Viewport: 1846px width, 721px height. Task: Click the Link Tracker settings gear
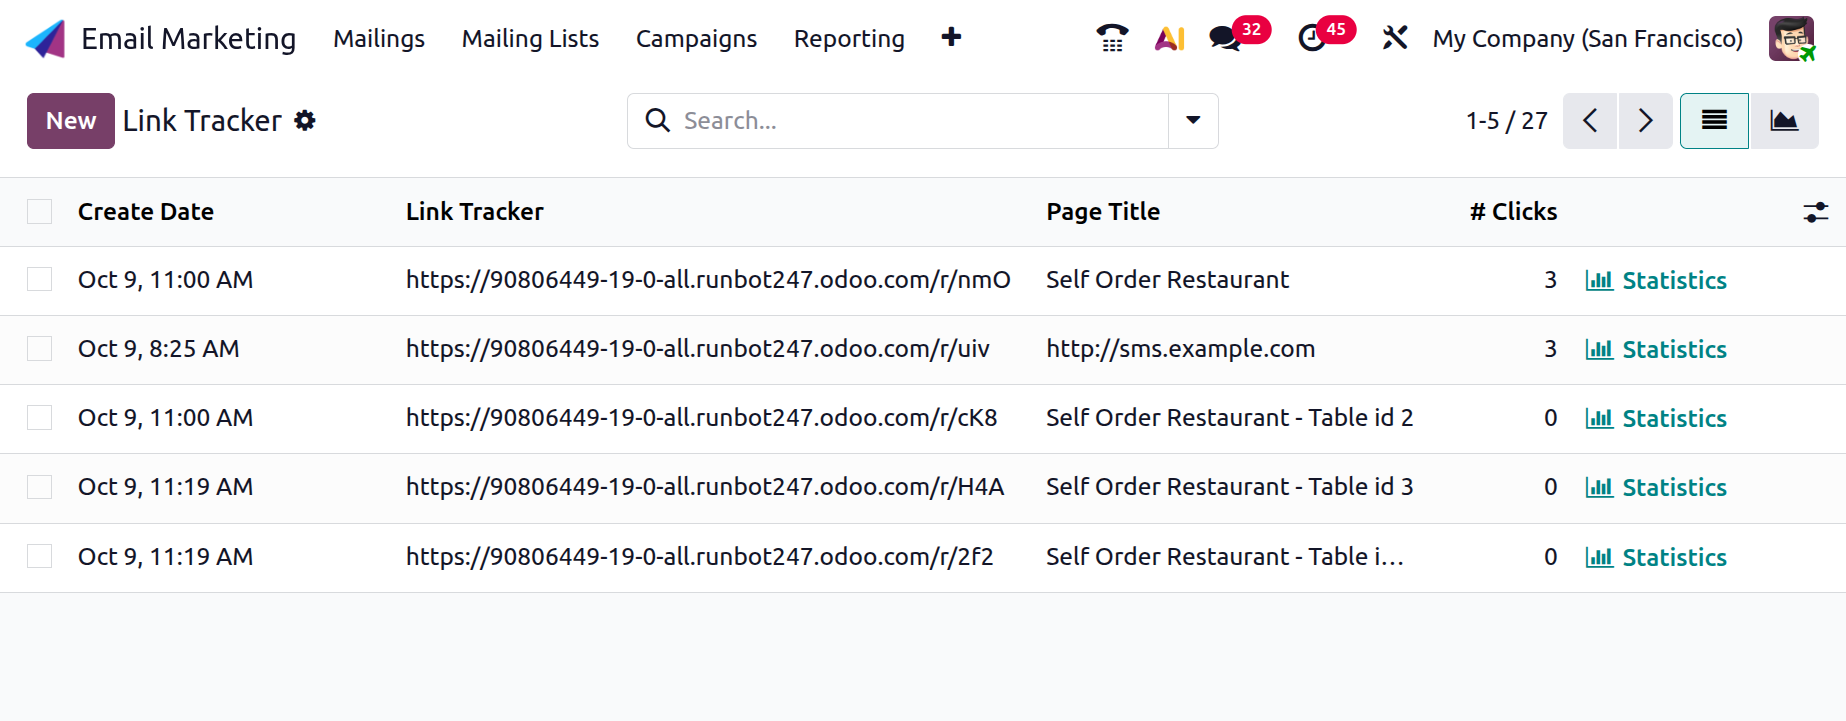click(x=305, y=121)
